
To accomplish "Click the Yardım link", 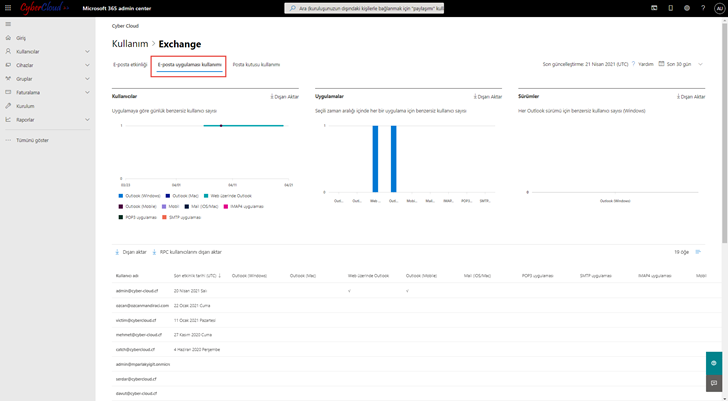I will pyautogui.click(x=646, y=64).
